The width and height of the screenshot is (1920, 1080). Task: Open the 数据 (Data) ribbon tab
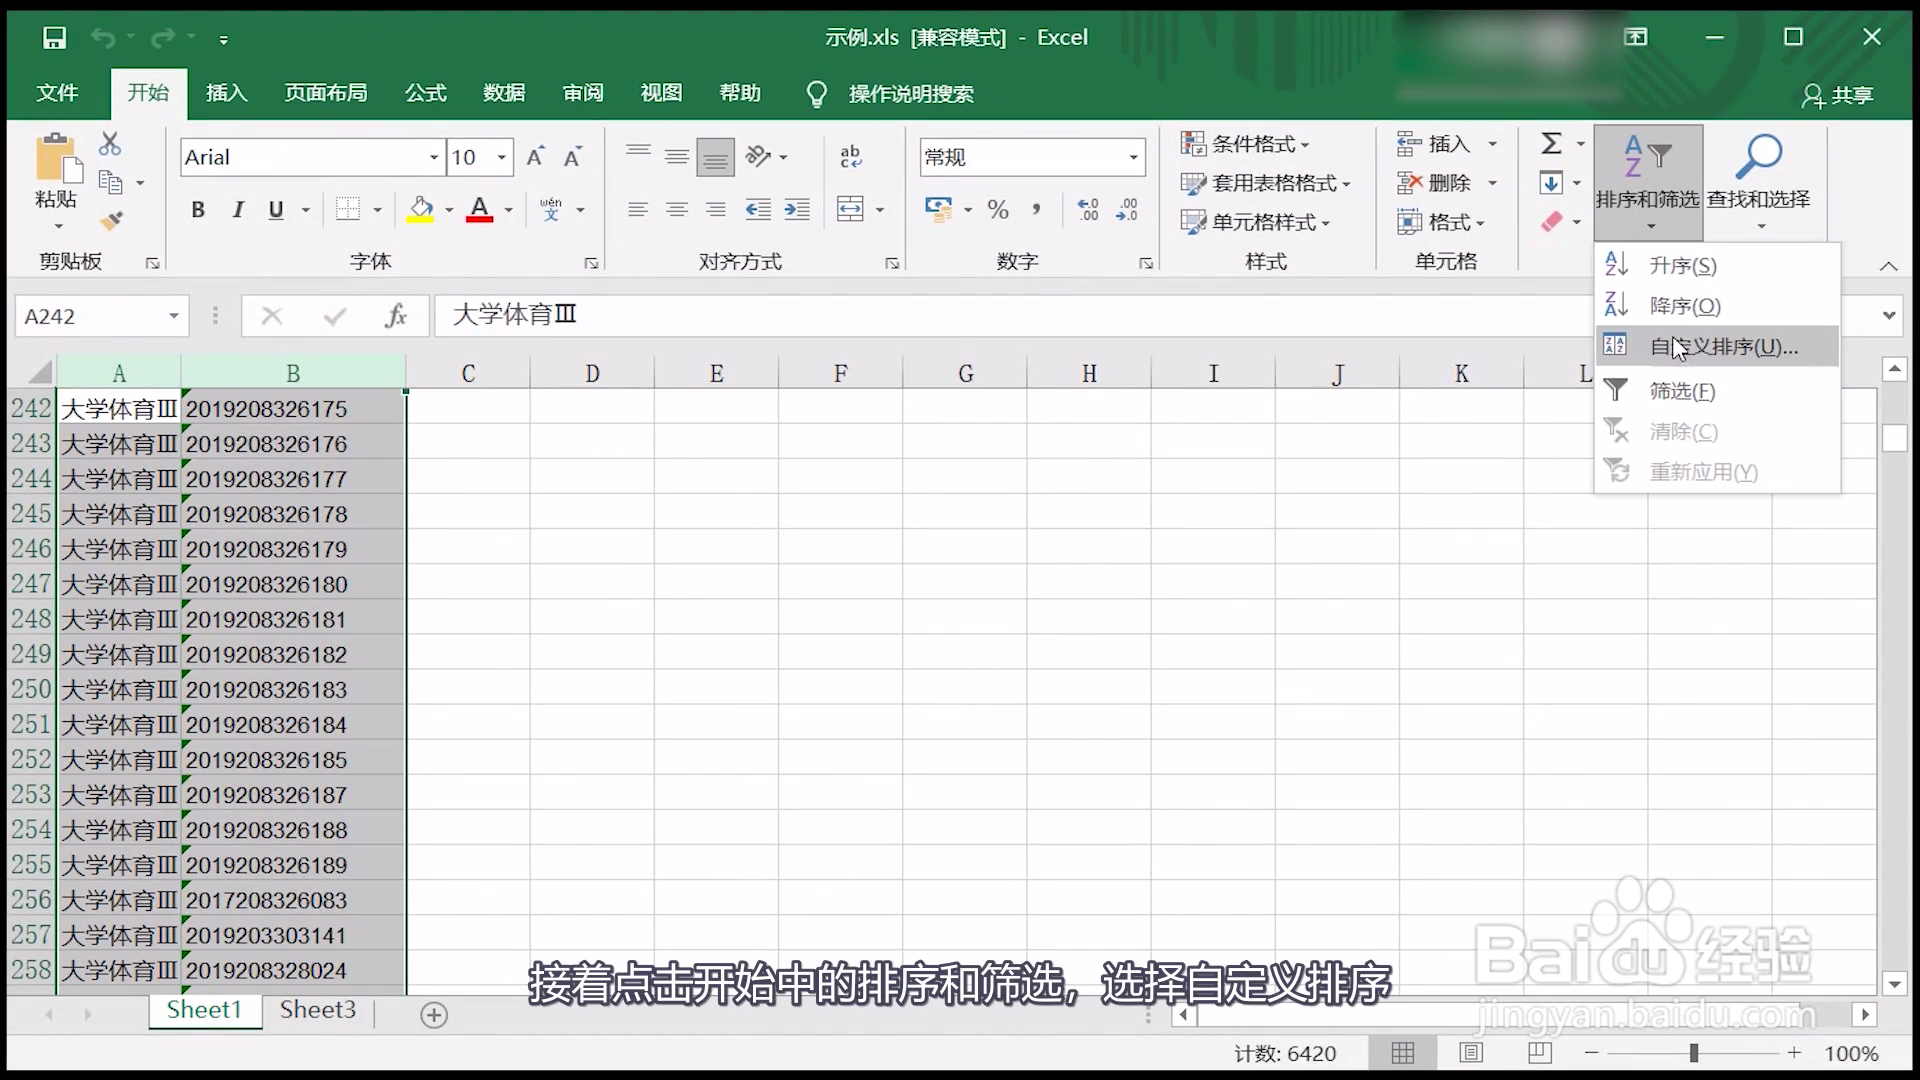click(x=504, y=93)
